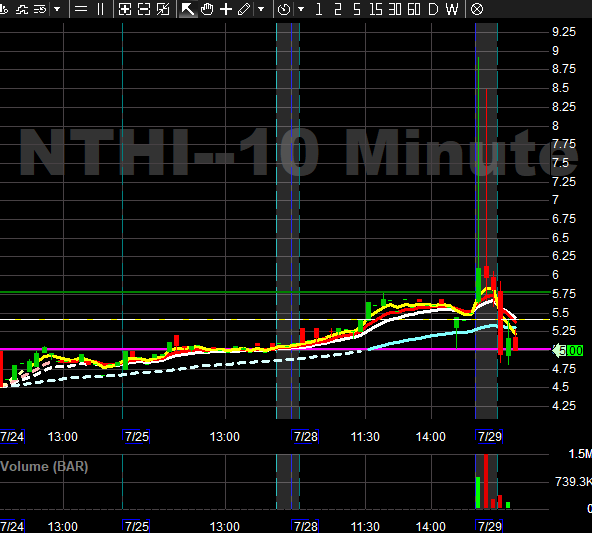Switch to 30 minute interval
592x533 pixels.
coord(395,9)
